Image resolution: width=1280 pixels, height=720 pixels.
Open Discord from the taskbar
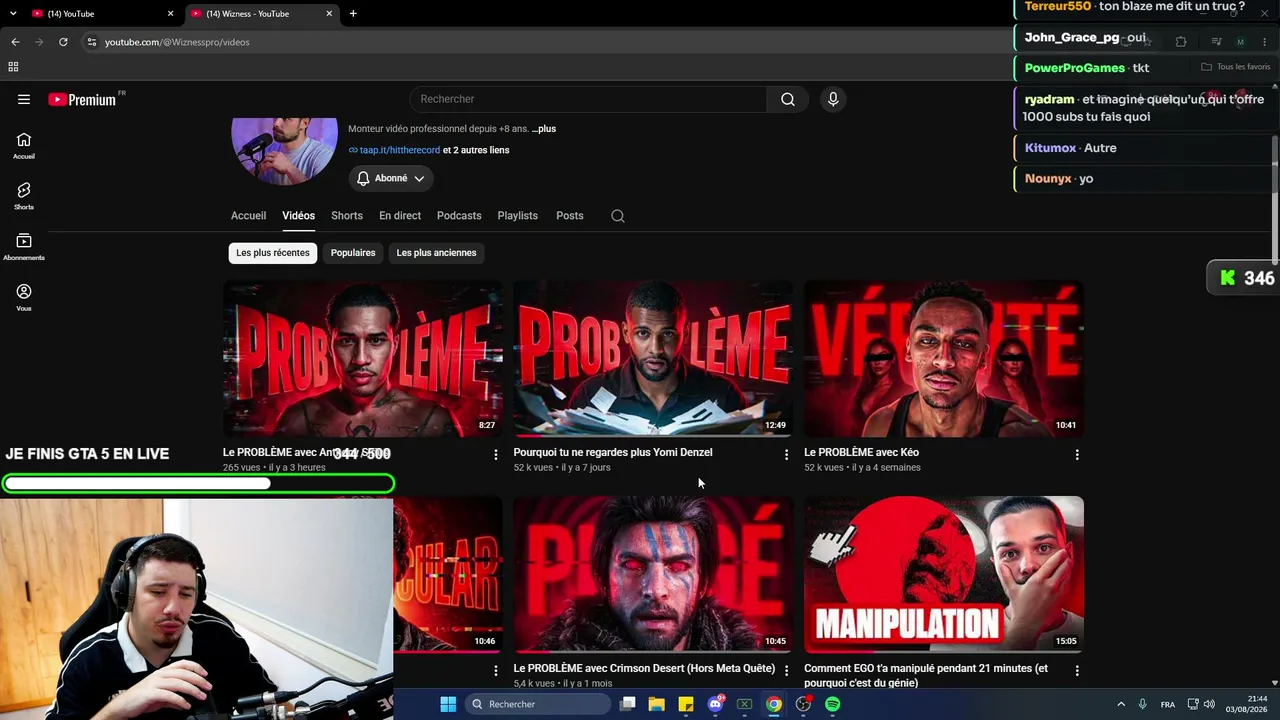(715, 704)
